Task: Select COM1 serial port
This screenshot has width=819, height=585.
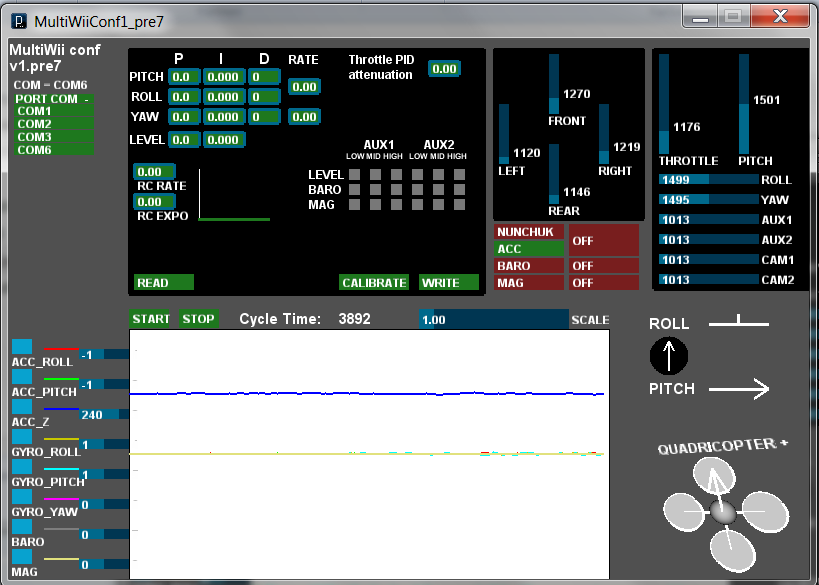Action: tap(54, 111)
